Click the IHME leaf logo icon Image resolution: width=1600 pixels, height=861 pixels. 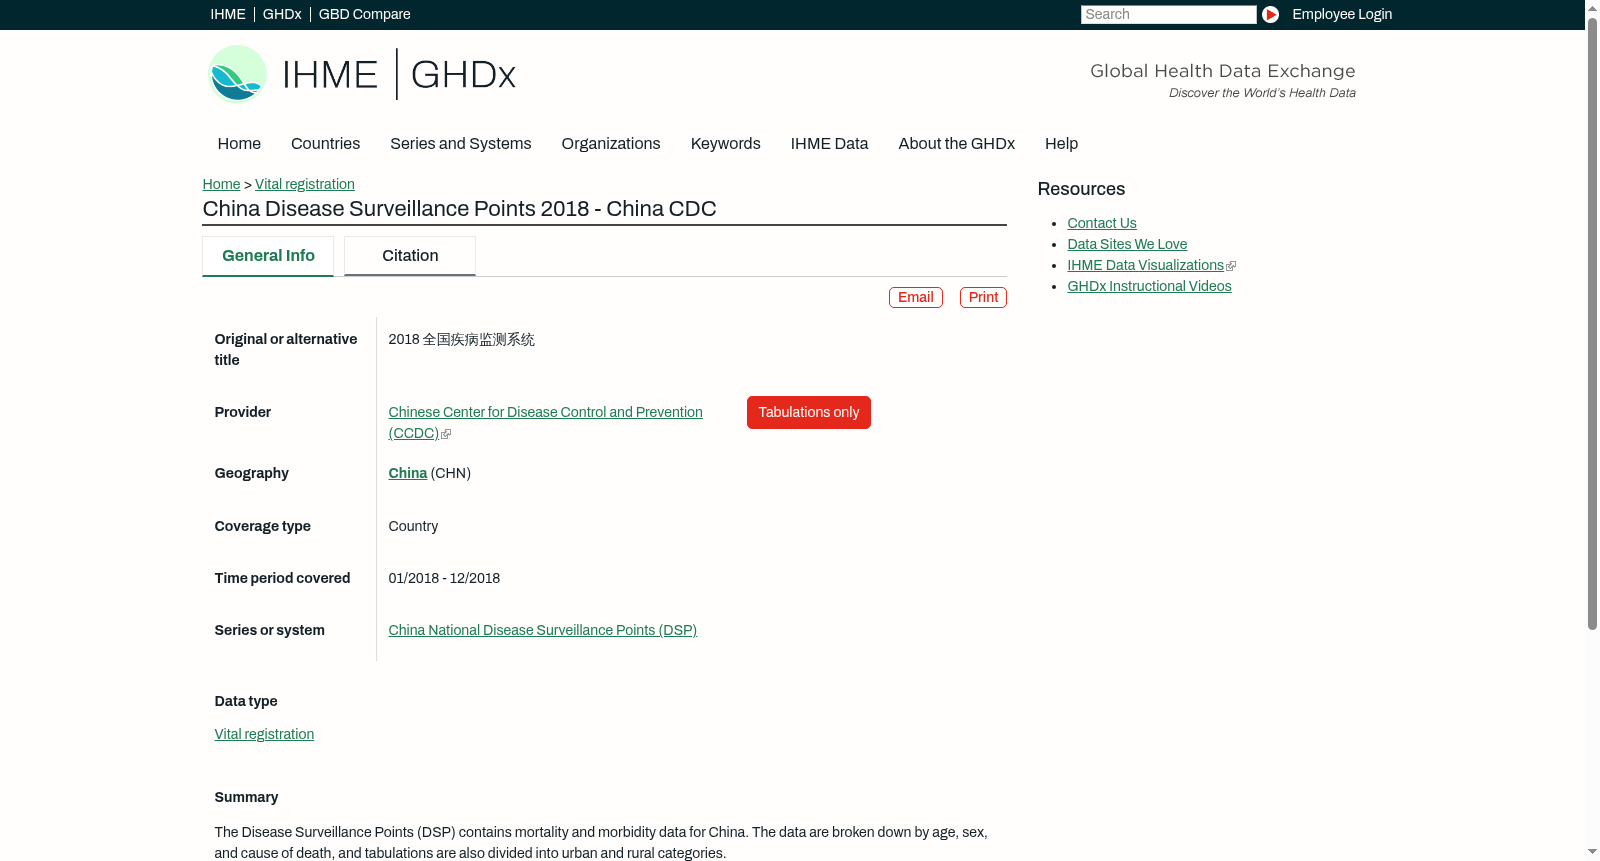[x=238, y=74]
